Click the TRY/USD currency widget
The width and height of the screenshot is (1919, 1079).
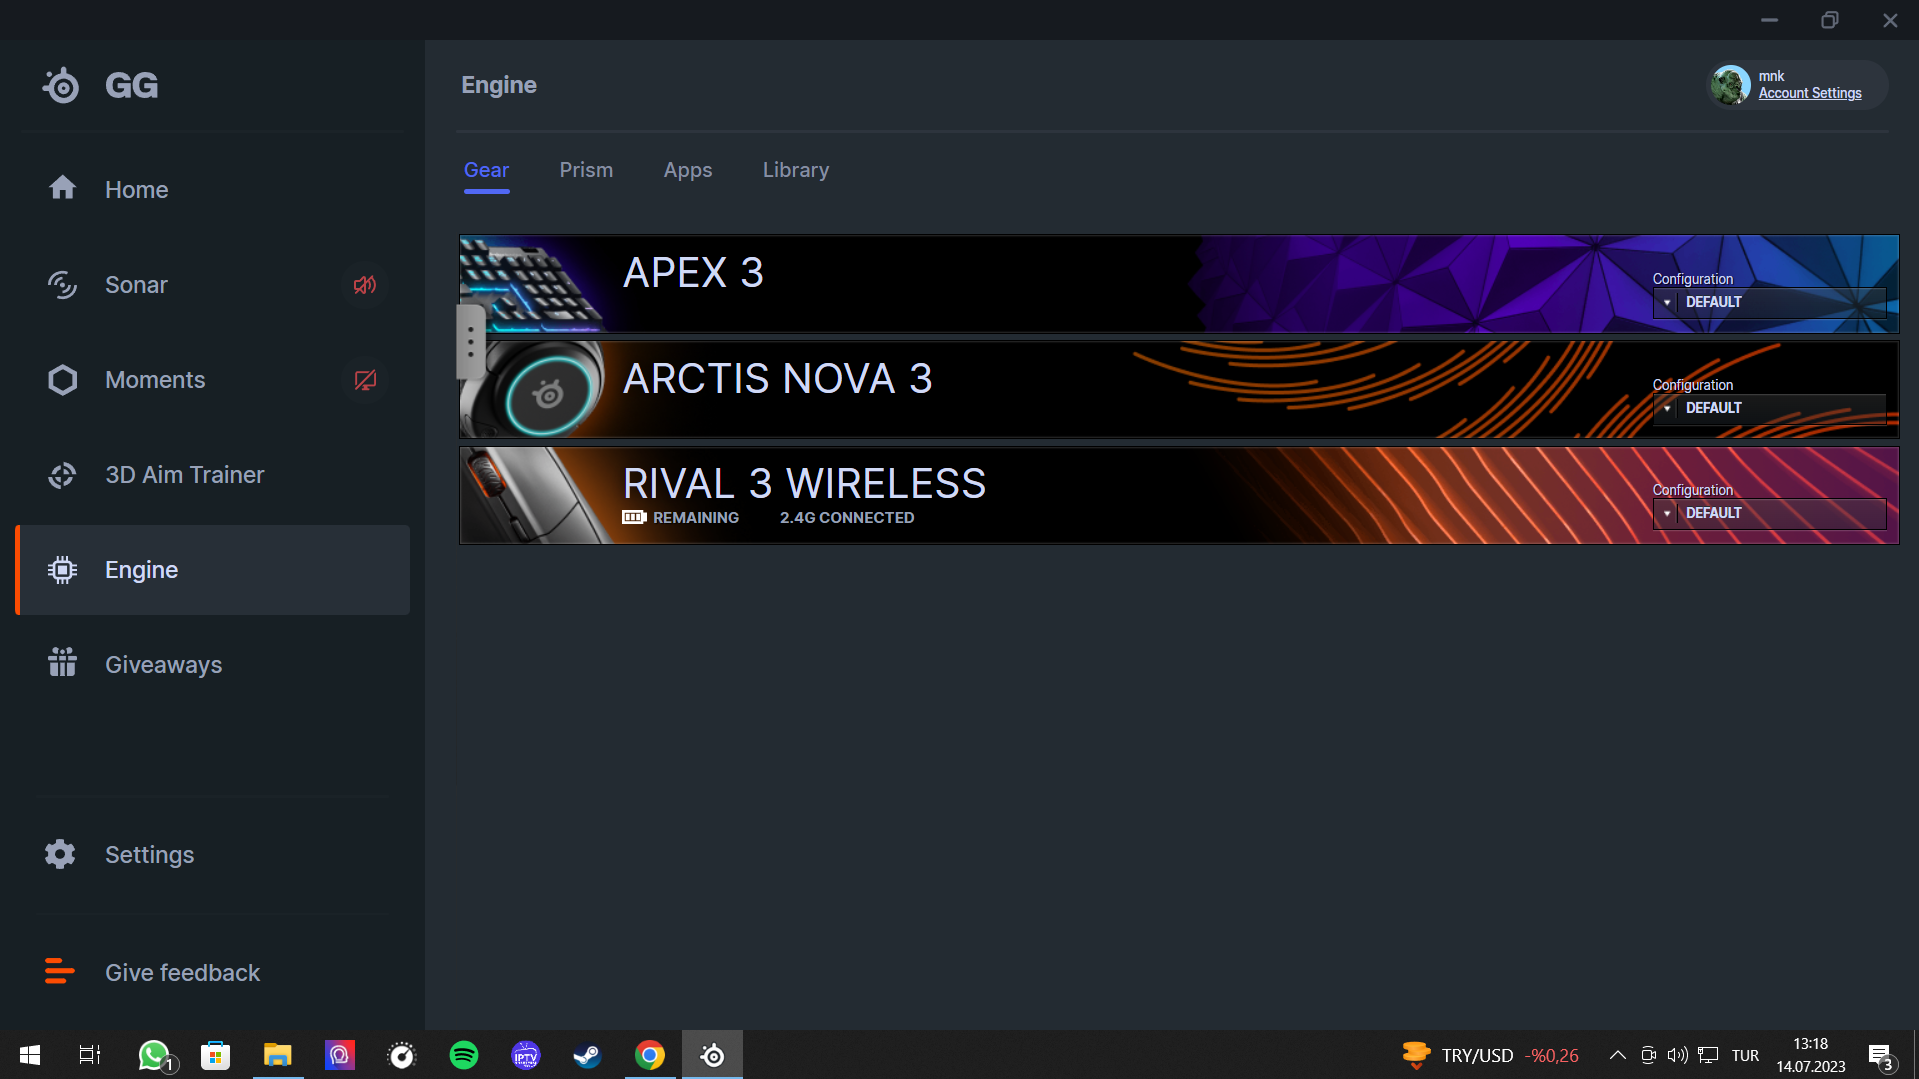1490,1055
